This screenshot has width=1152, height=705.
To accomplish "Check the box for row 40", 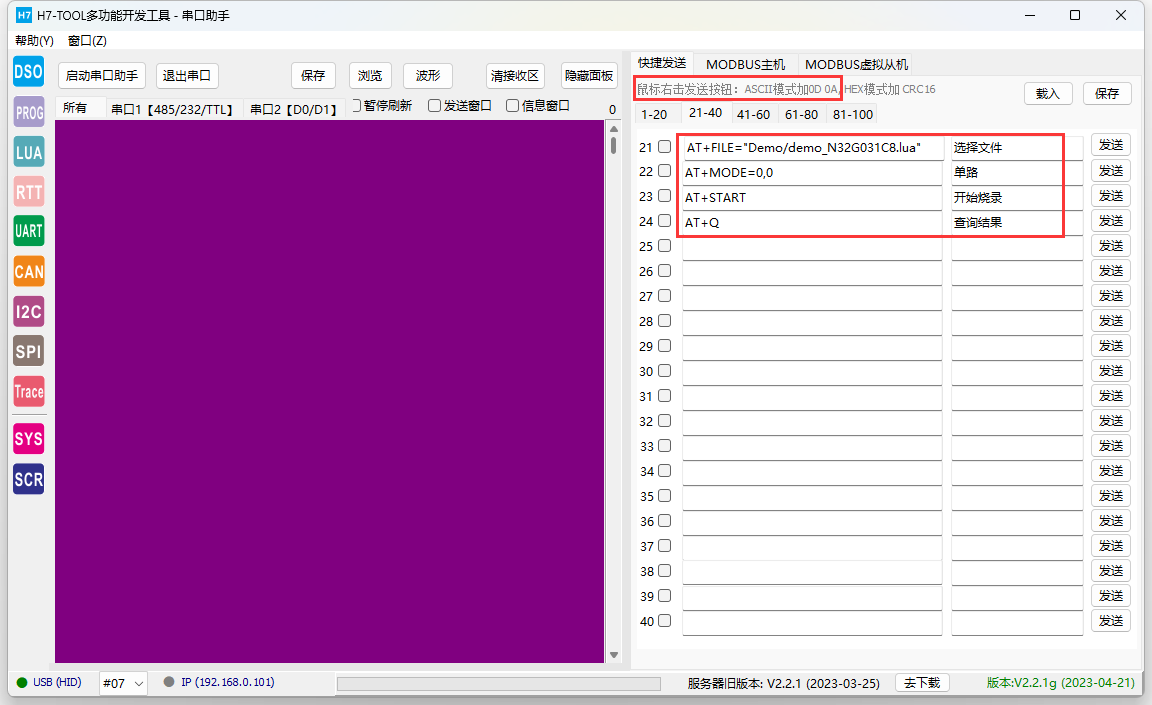I will click(x=664, y=621).
